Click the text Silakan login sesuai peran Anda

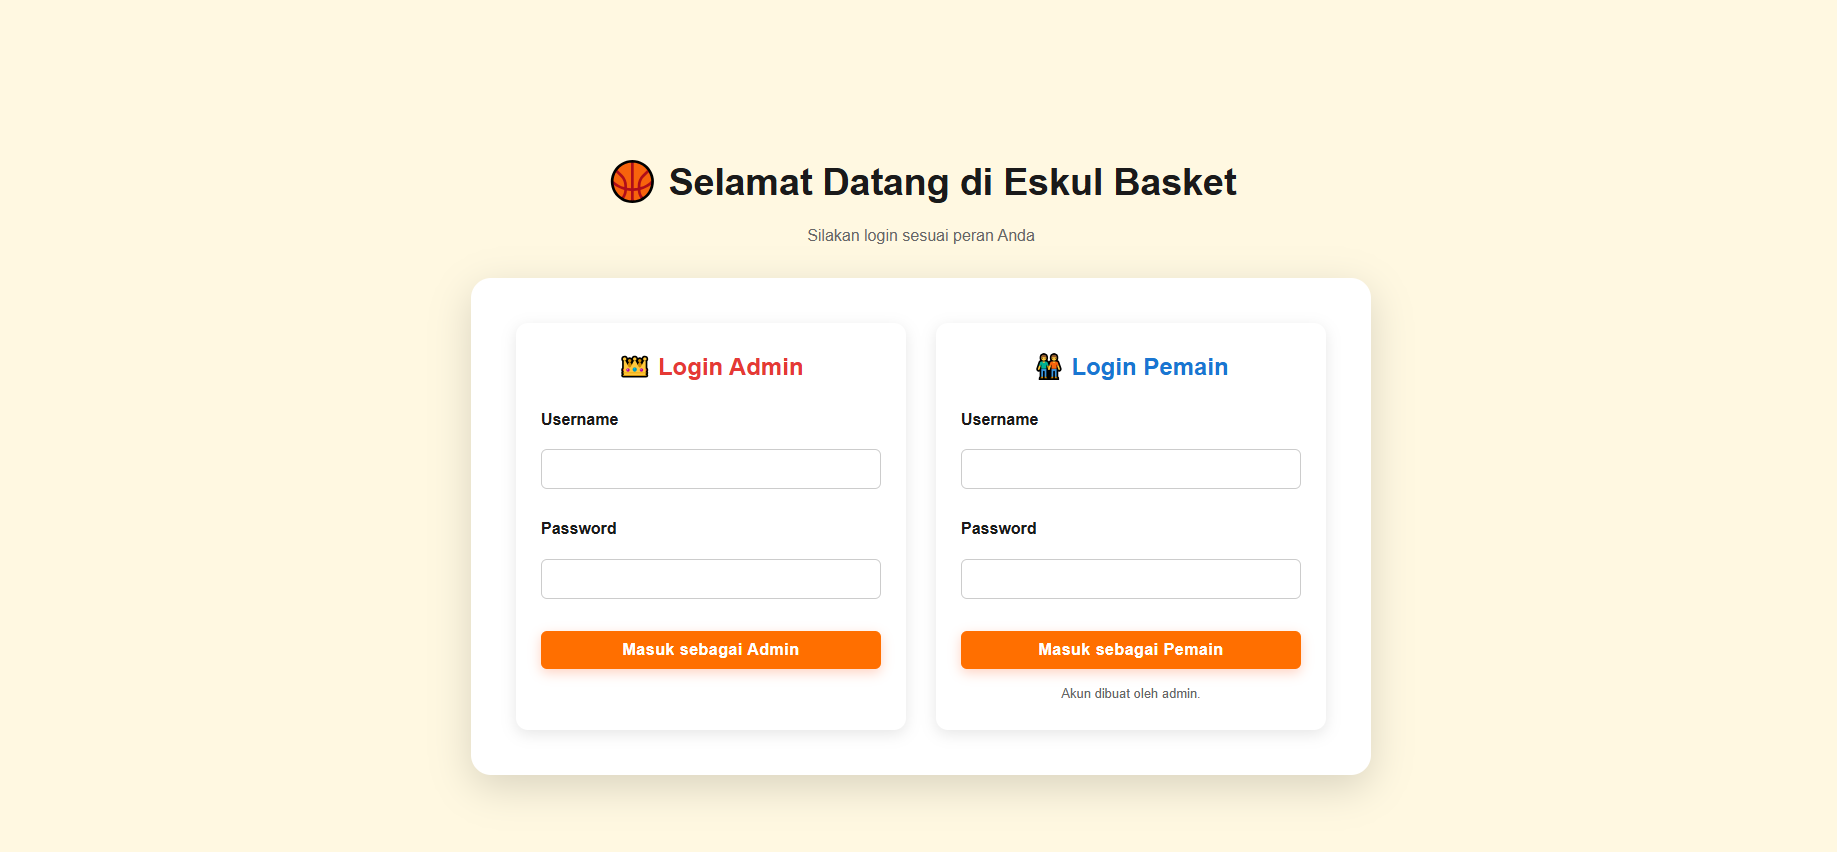click(920, 235)
